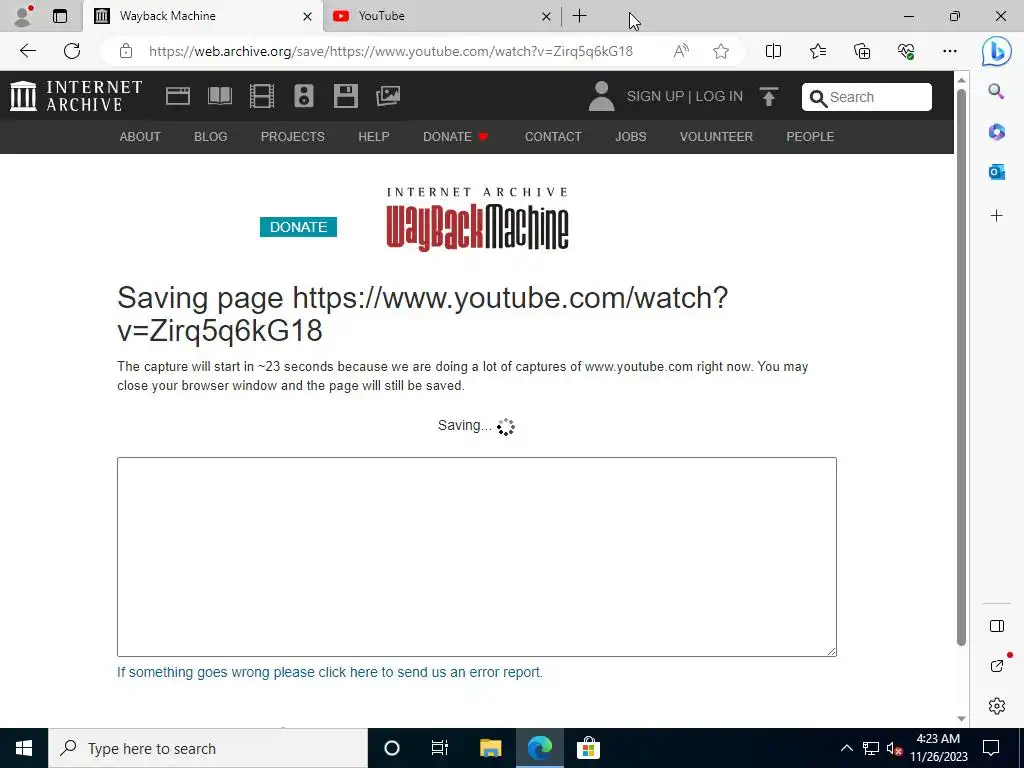This screenshot has height=768, width=1024.
Task: Add a sidebar app with plus
Action: tap(997, 216)
